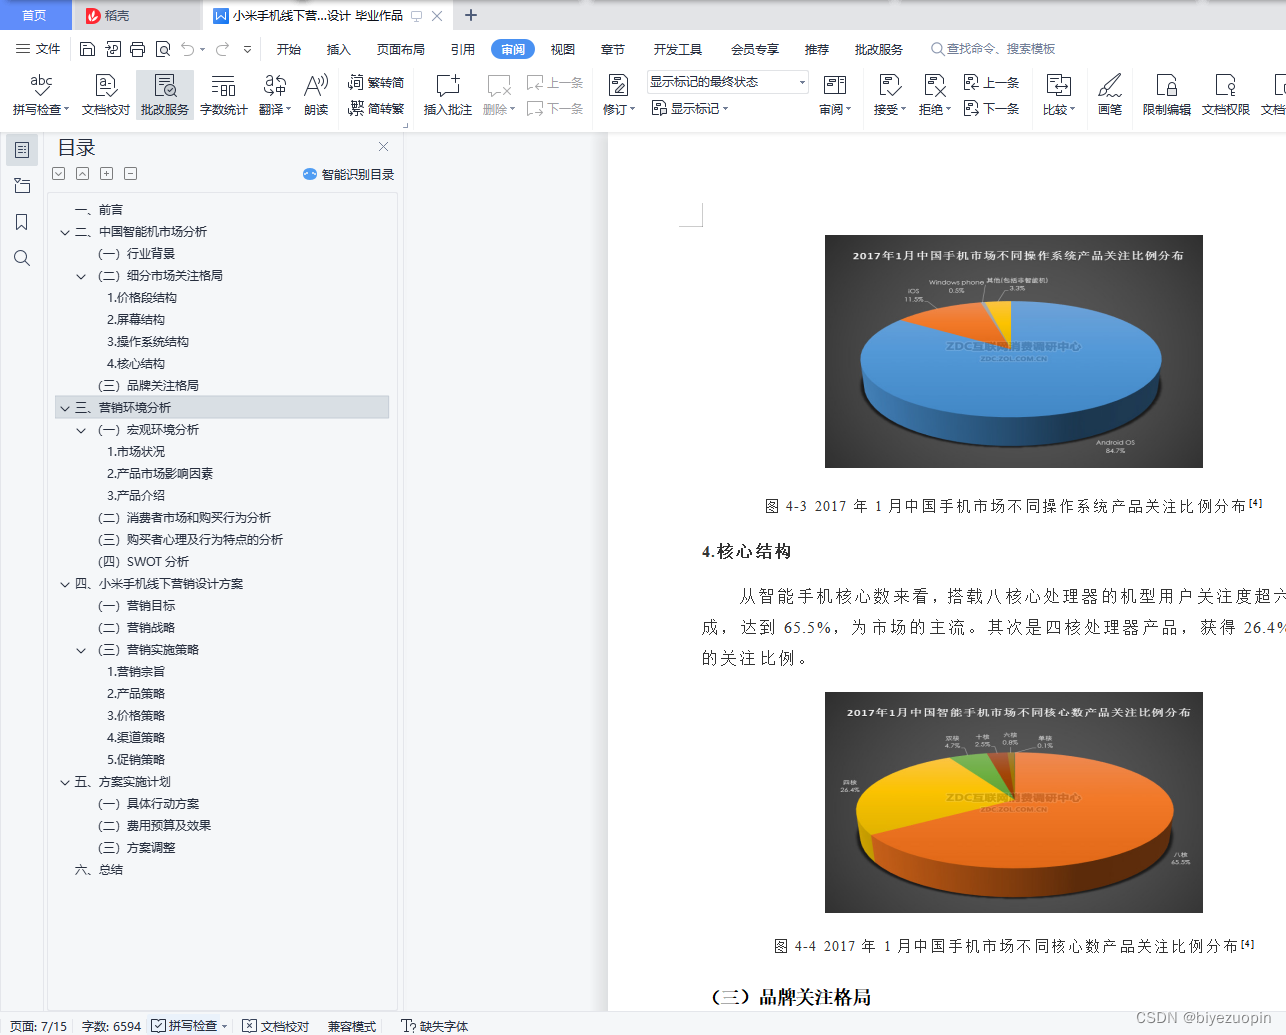Convert text to traditional Chinese (繁转简)

click(x=376, y=83)
